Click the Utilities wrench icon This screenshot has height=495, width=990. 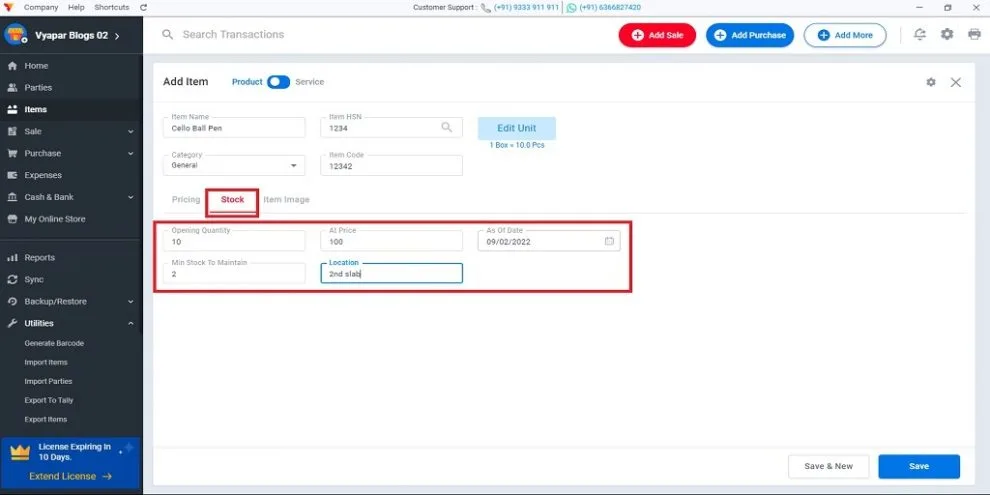point(12,323)
